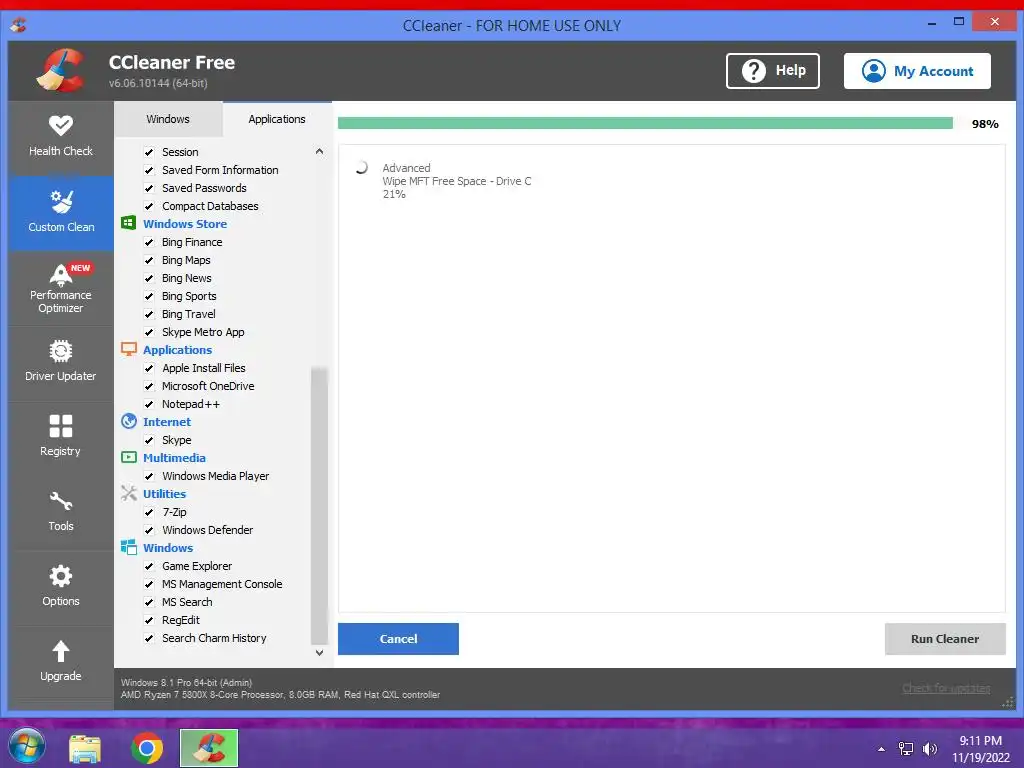Screen dimensions: 1024x768
Task: Click the title bar CCleaner icon
Action: click(19, 25)
